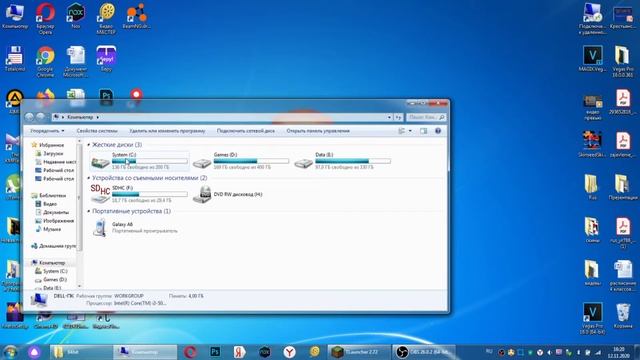Open the Windows Start orb
The width and height of the screenshot is (640, 360).
click(x=10, y=352)
